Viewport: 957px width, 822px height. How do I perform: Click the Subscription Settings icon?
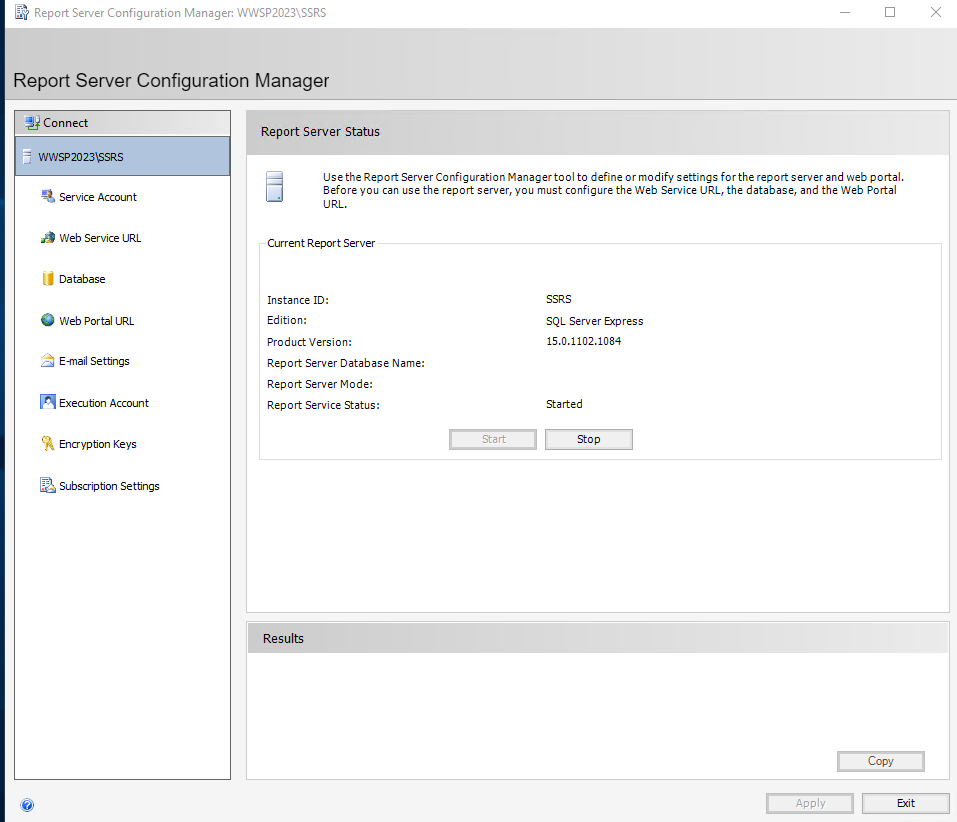[x=48, y=485]
